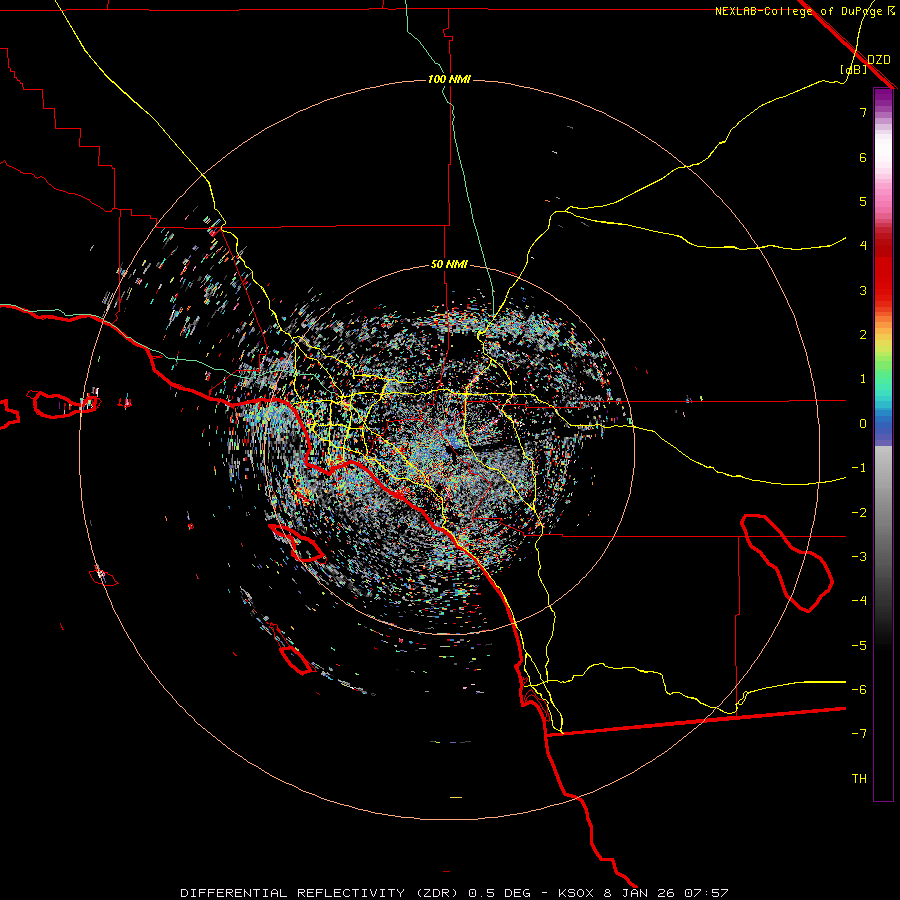This screenshot has height=900, width=900.
Task: Click the -5 value on the color scale
Action: tap(859, 646)
